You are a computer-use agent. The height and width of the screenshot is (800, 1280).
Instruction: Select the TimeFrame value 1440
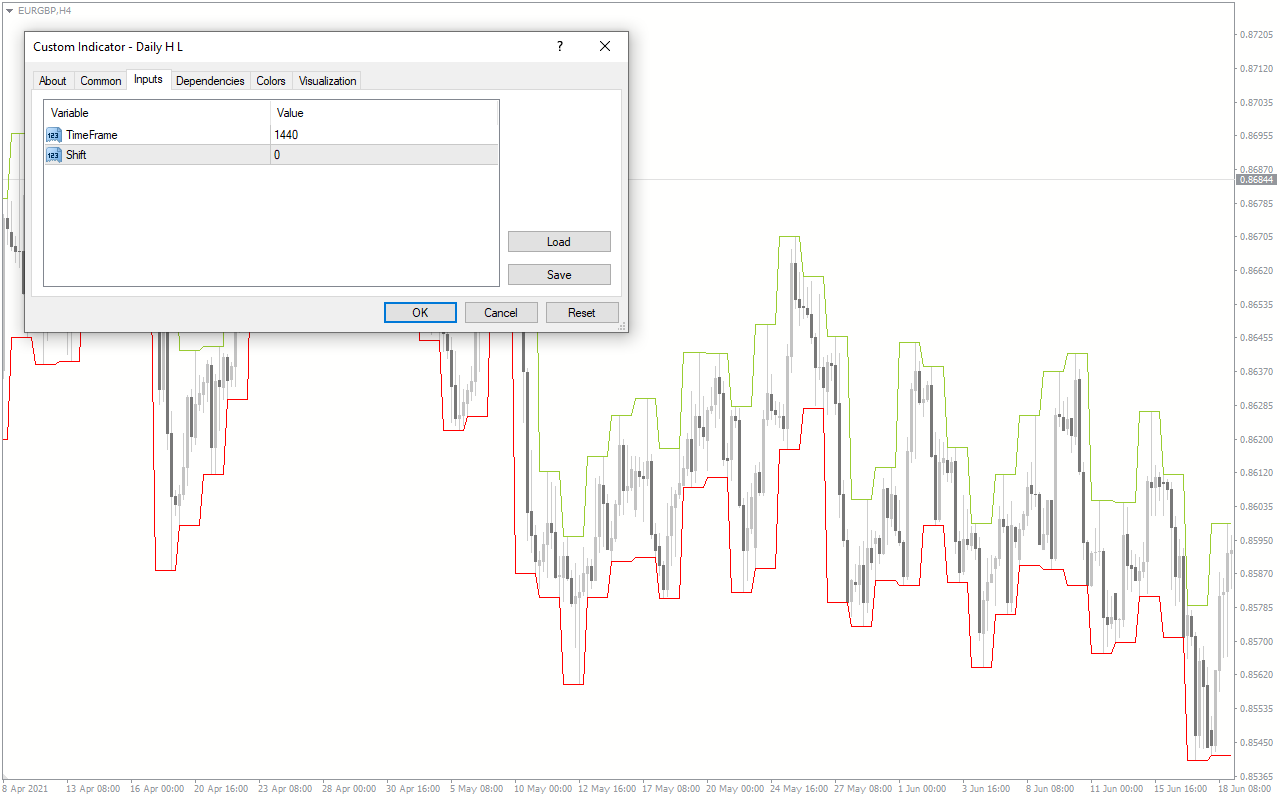[384, 135]
